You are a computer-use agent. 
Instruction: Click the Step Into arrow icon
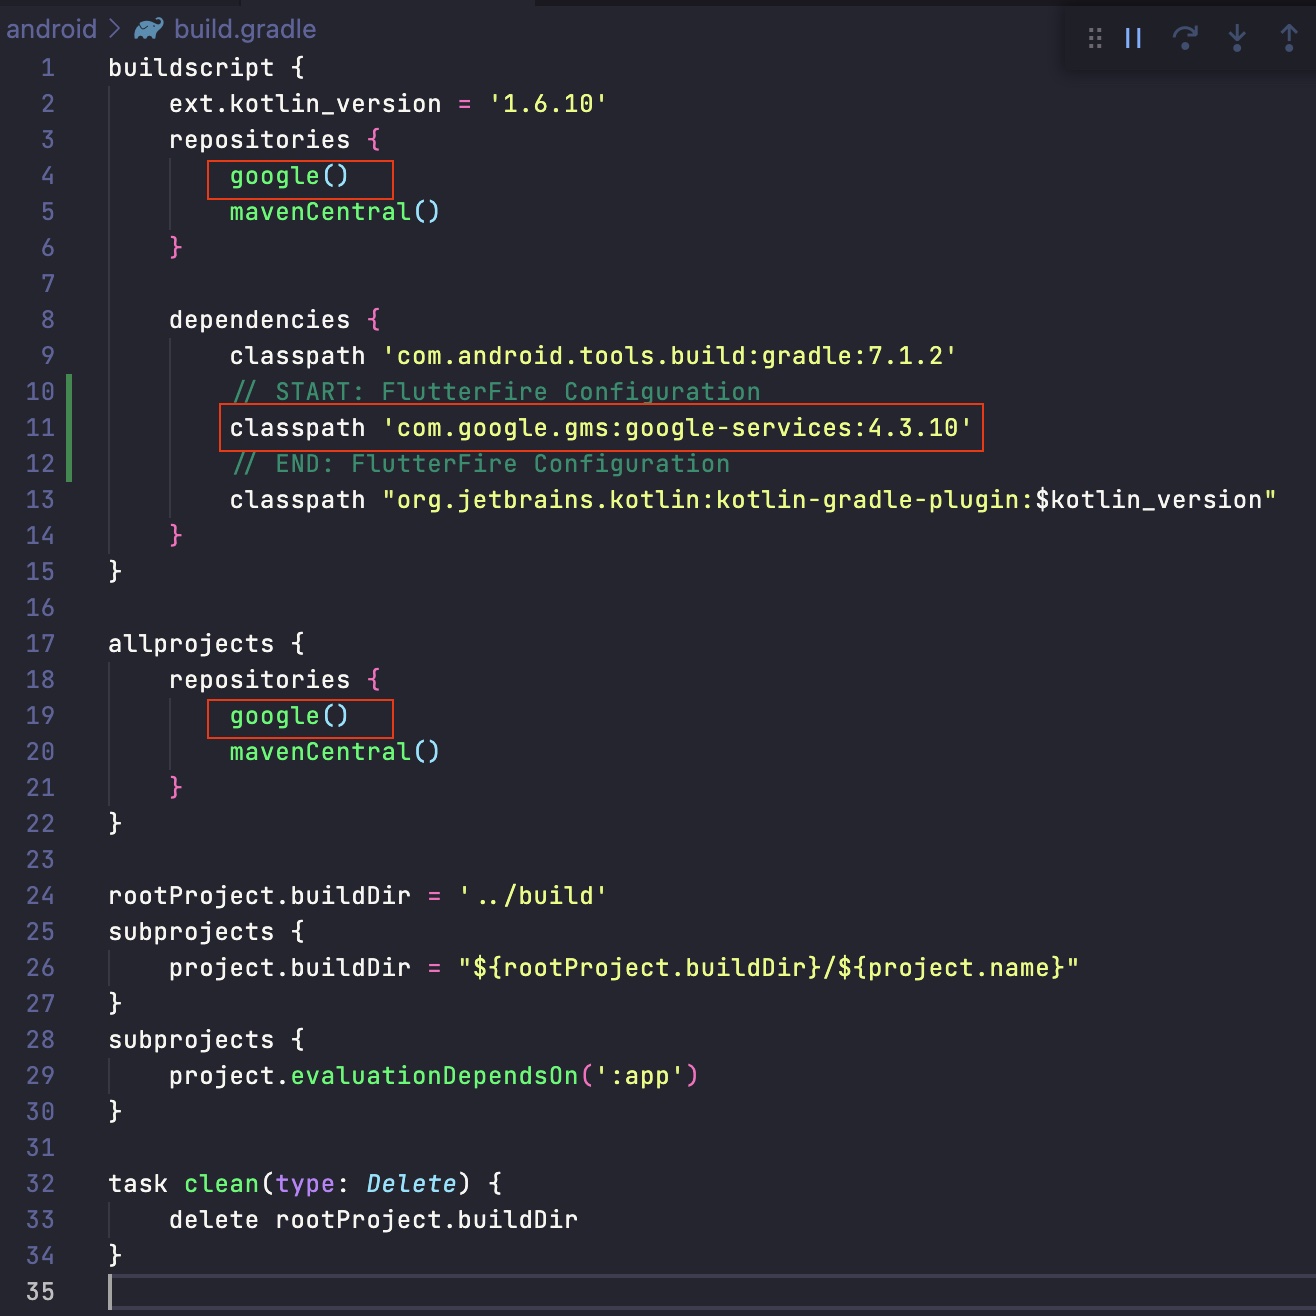[x=1237, y=38]
